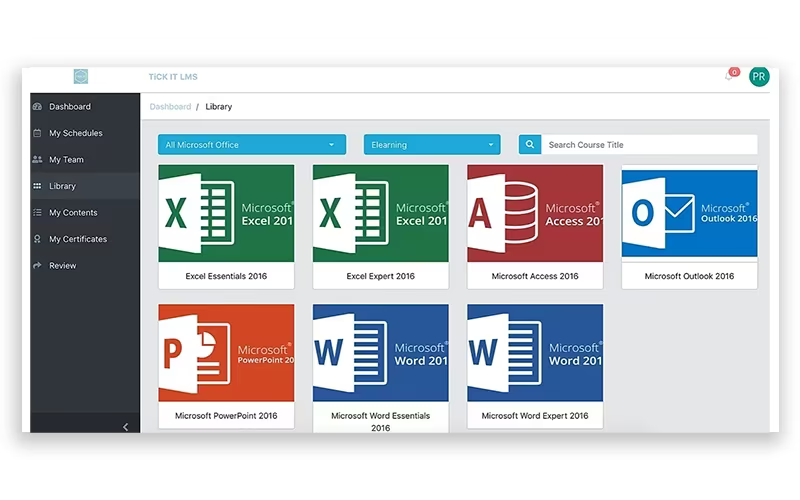800x500 pixels.
Task: Click the Library breadcrumb text
Action: pos(218,107)
